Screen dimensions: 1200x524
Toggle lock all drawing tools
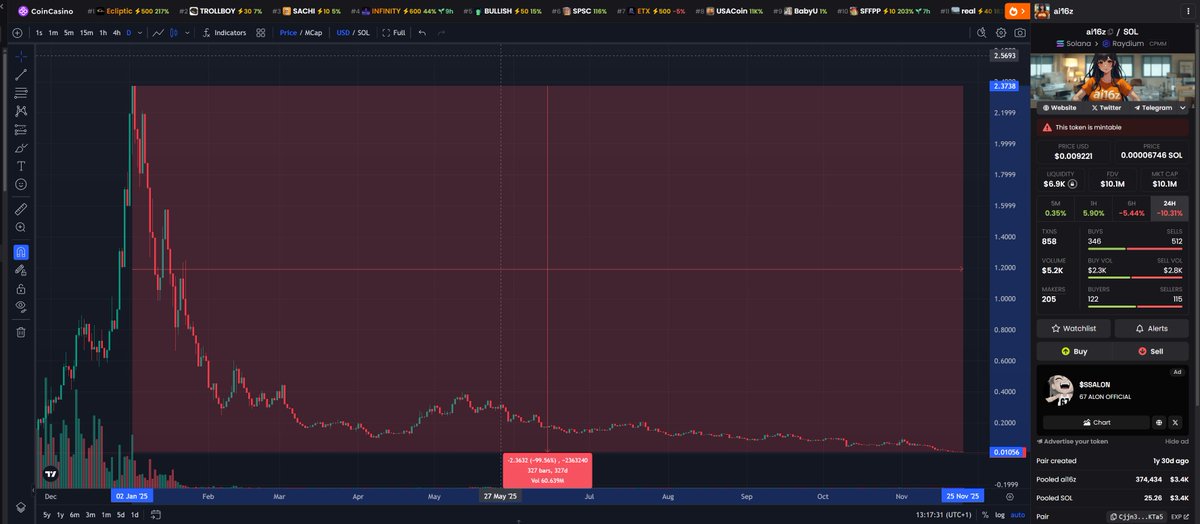pos(21,288)
